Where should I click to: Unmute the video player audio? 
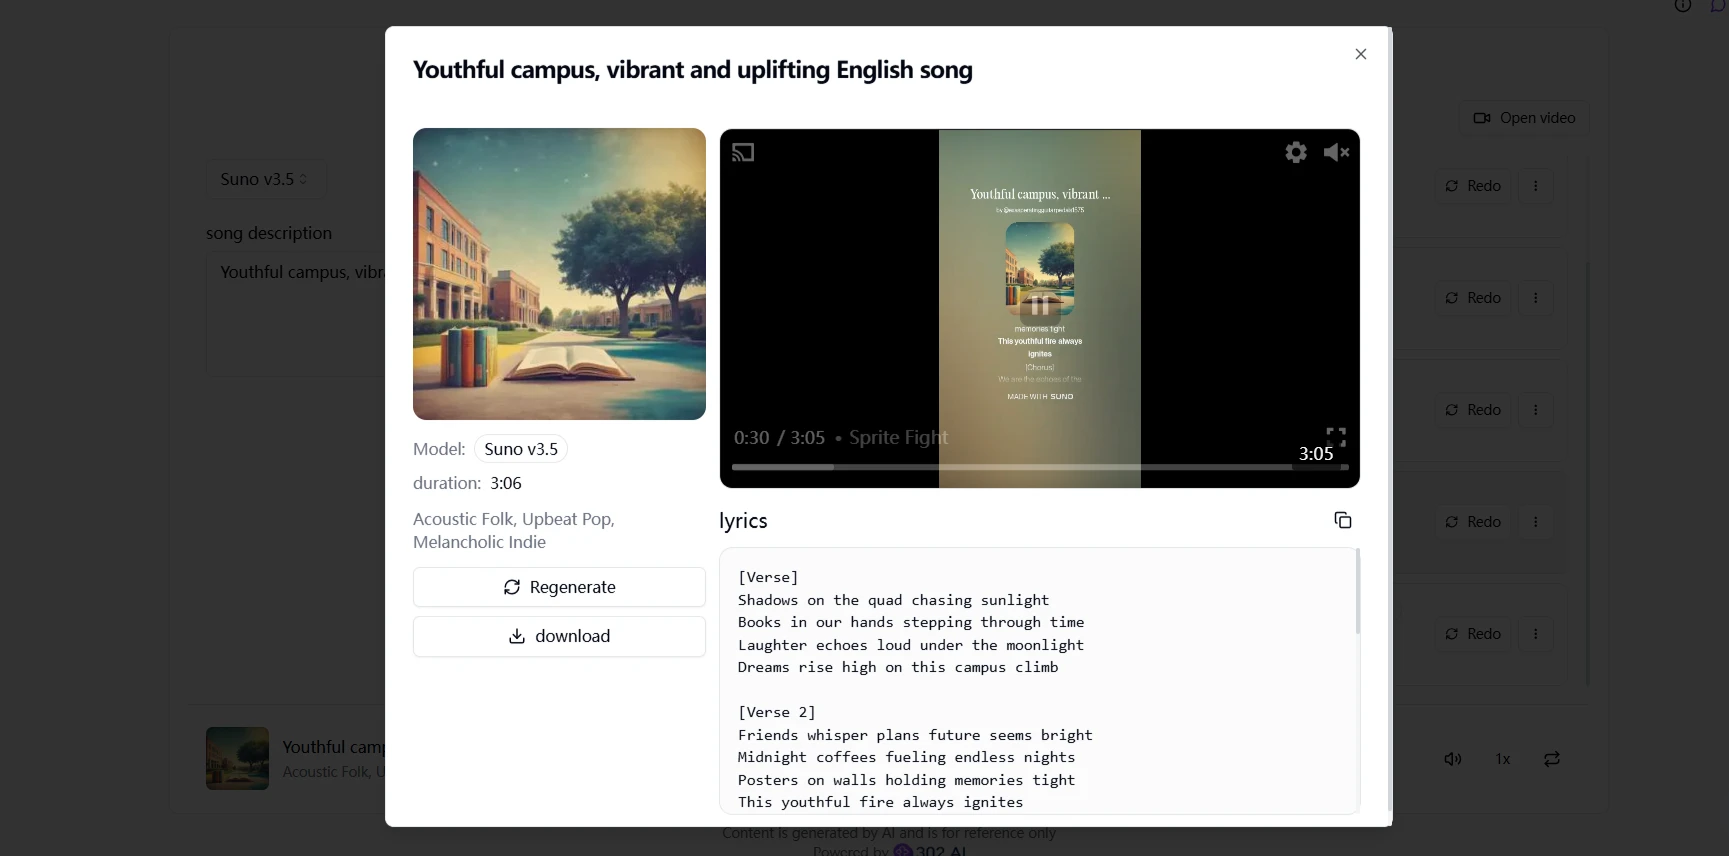pos(1336,152)
